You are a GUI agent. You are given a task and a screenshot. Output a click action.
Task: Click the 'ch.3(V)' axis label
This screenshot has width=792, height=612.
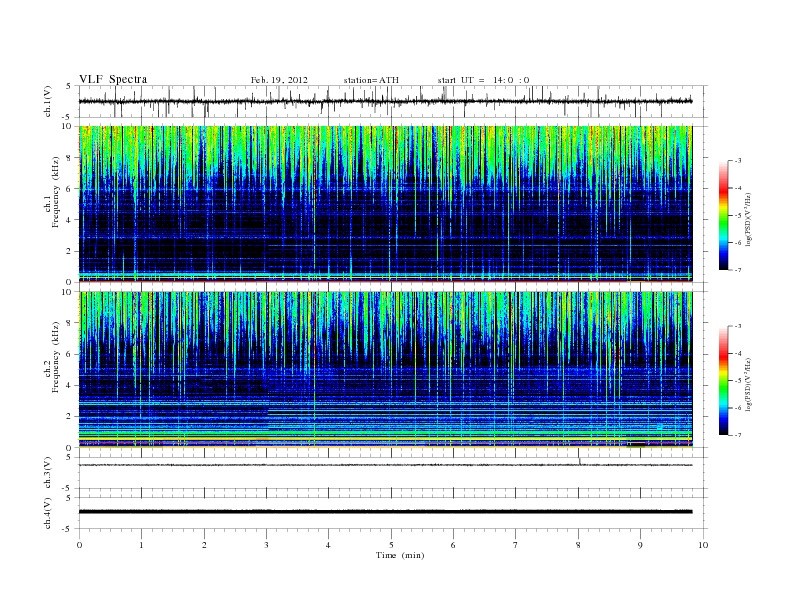coord(47,473)
